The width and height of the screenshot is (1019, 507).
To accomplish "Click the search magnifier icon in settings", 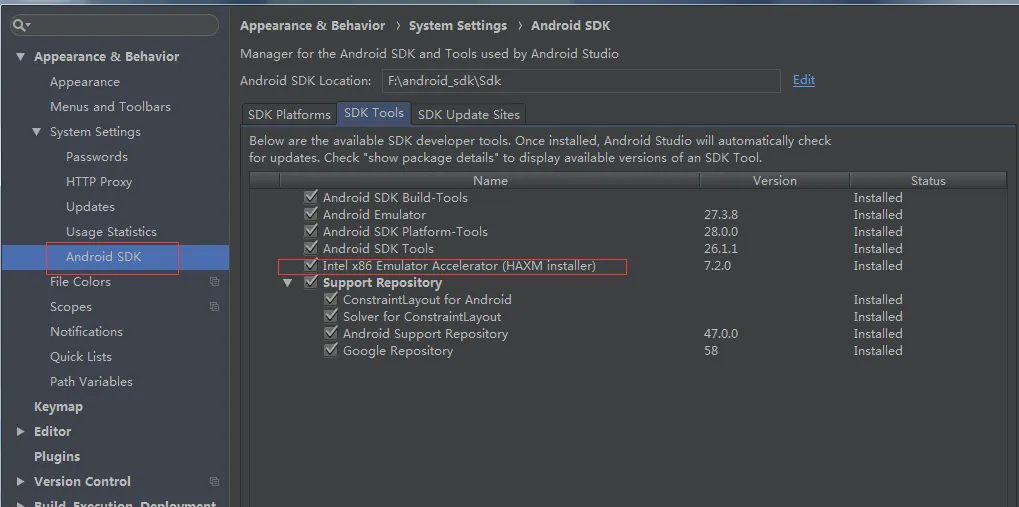I will click(x=20, y=25).
